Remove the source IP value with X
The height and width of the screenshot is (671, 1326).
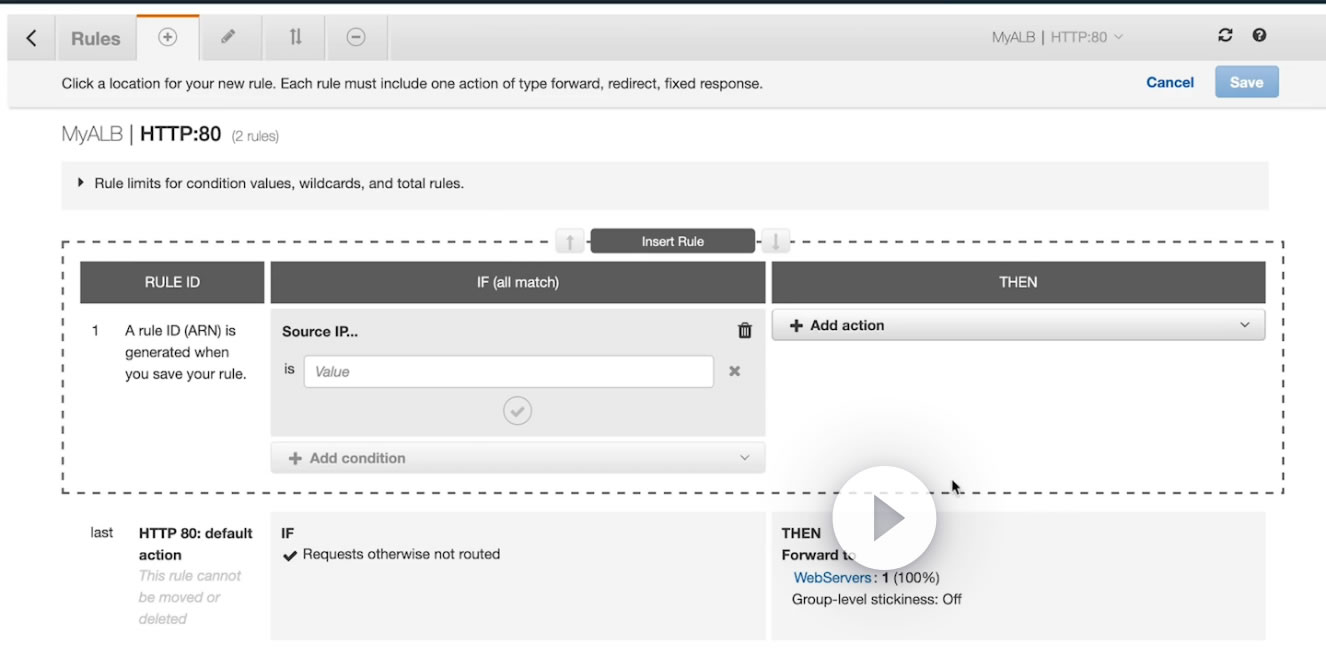[734, 371]
